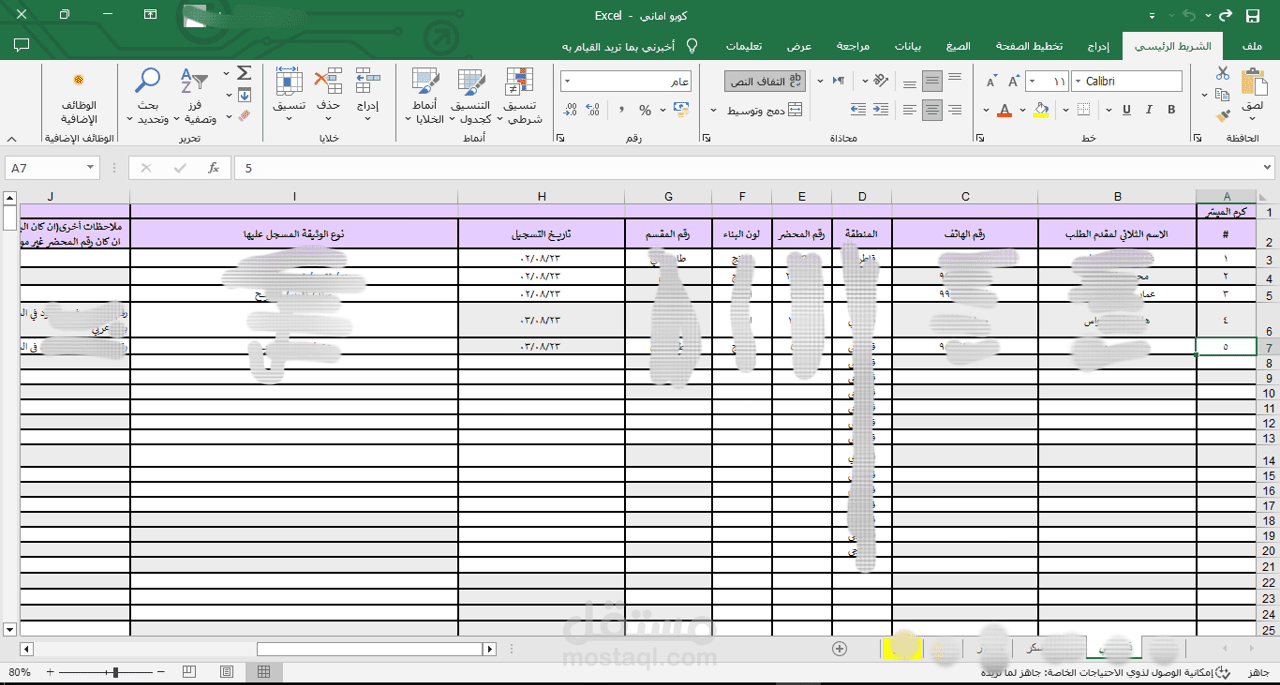This screenshot has height=685, width=1280.
Task: Click the Name Box showing A7
Action: click(x=53, y=168)
